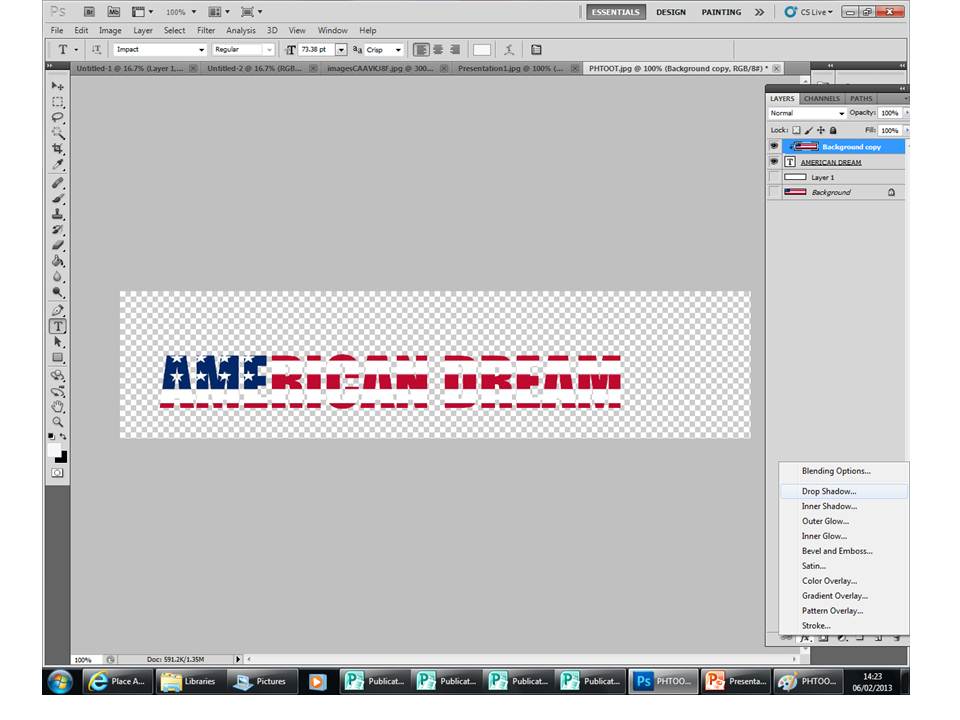Open the Create Warped Text dialog
Image resolution: width=960 pixels, height=720 pixels.
point(508,50)
